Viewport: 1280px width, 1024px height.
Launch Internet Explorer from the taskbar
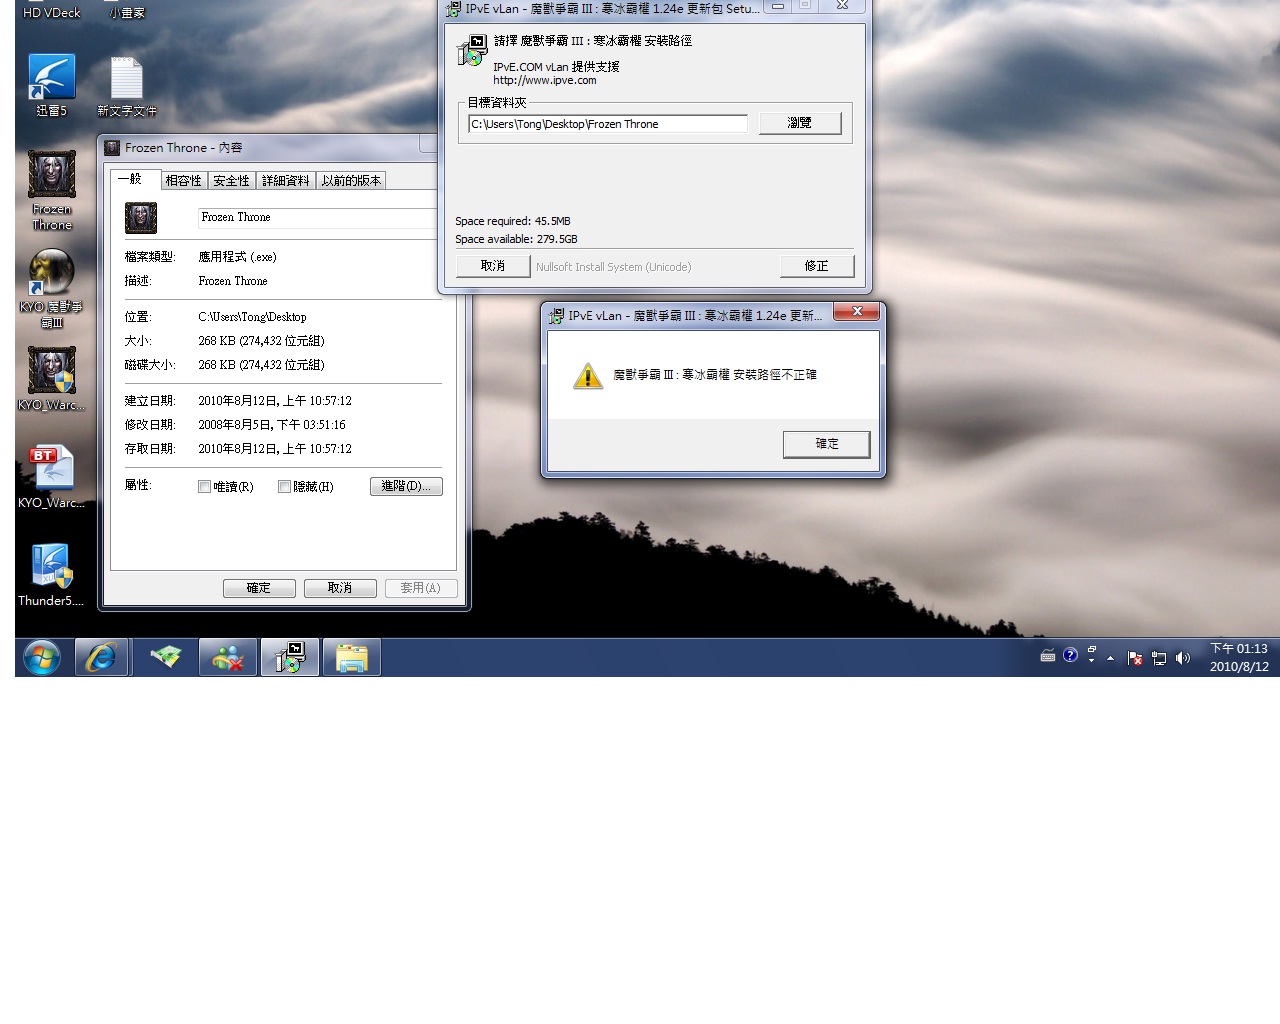tap(101, 657)
